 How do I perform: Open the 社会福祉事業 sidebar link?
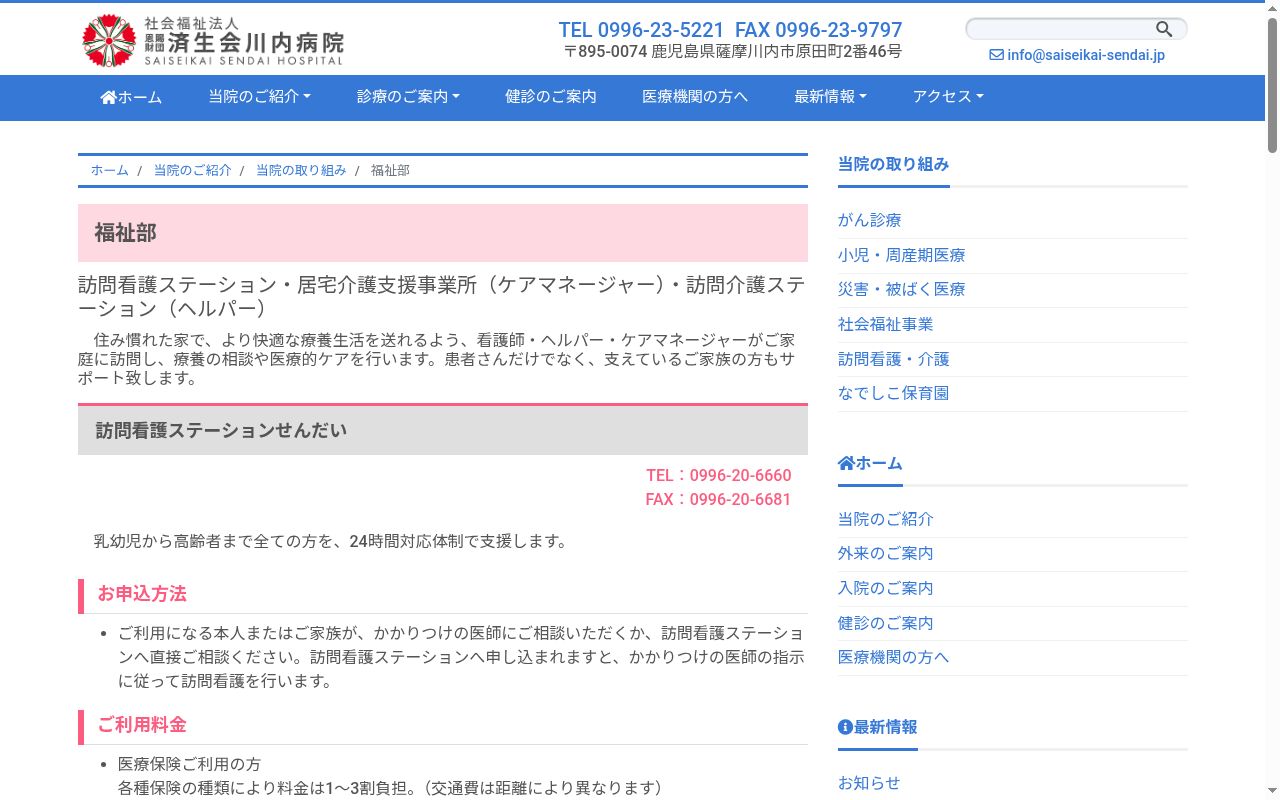886,324
